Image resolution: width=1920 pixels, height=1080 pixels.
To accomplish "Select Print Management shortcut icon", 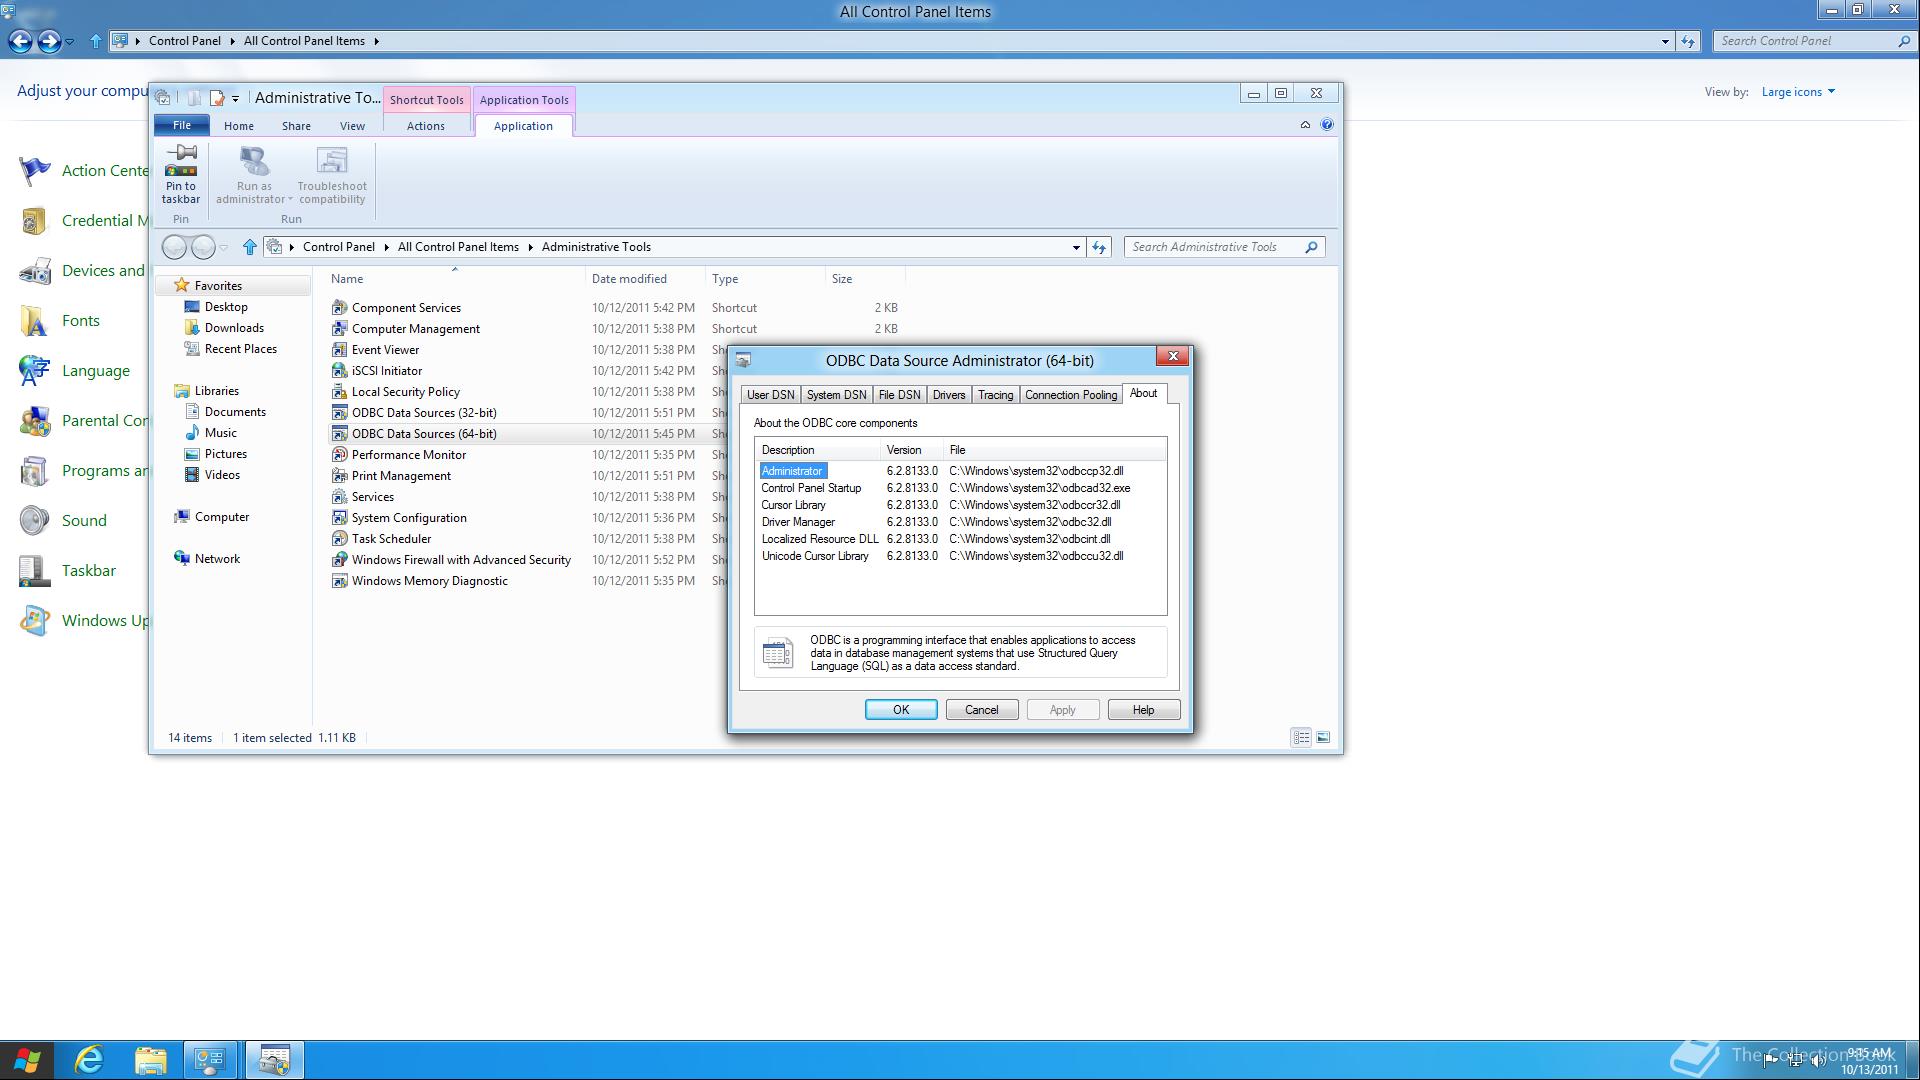I will point(340,476).
